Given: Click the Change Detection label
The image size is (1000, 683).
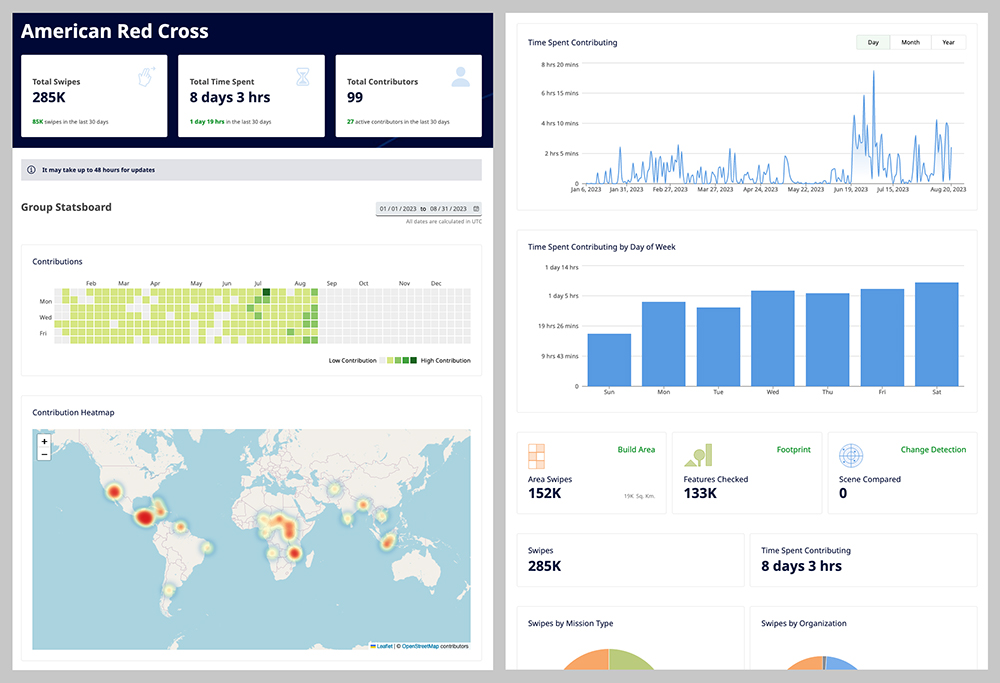Looking at the screenshot, I should (933, 450).
